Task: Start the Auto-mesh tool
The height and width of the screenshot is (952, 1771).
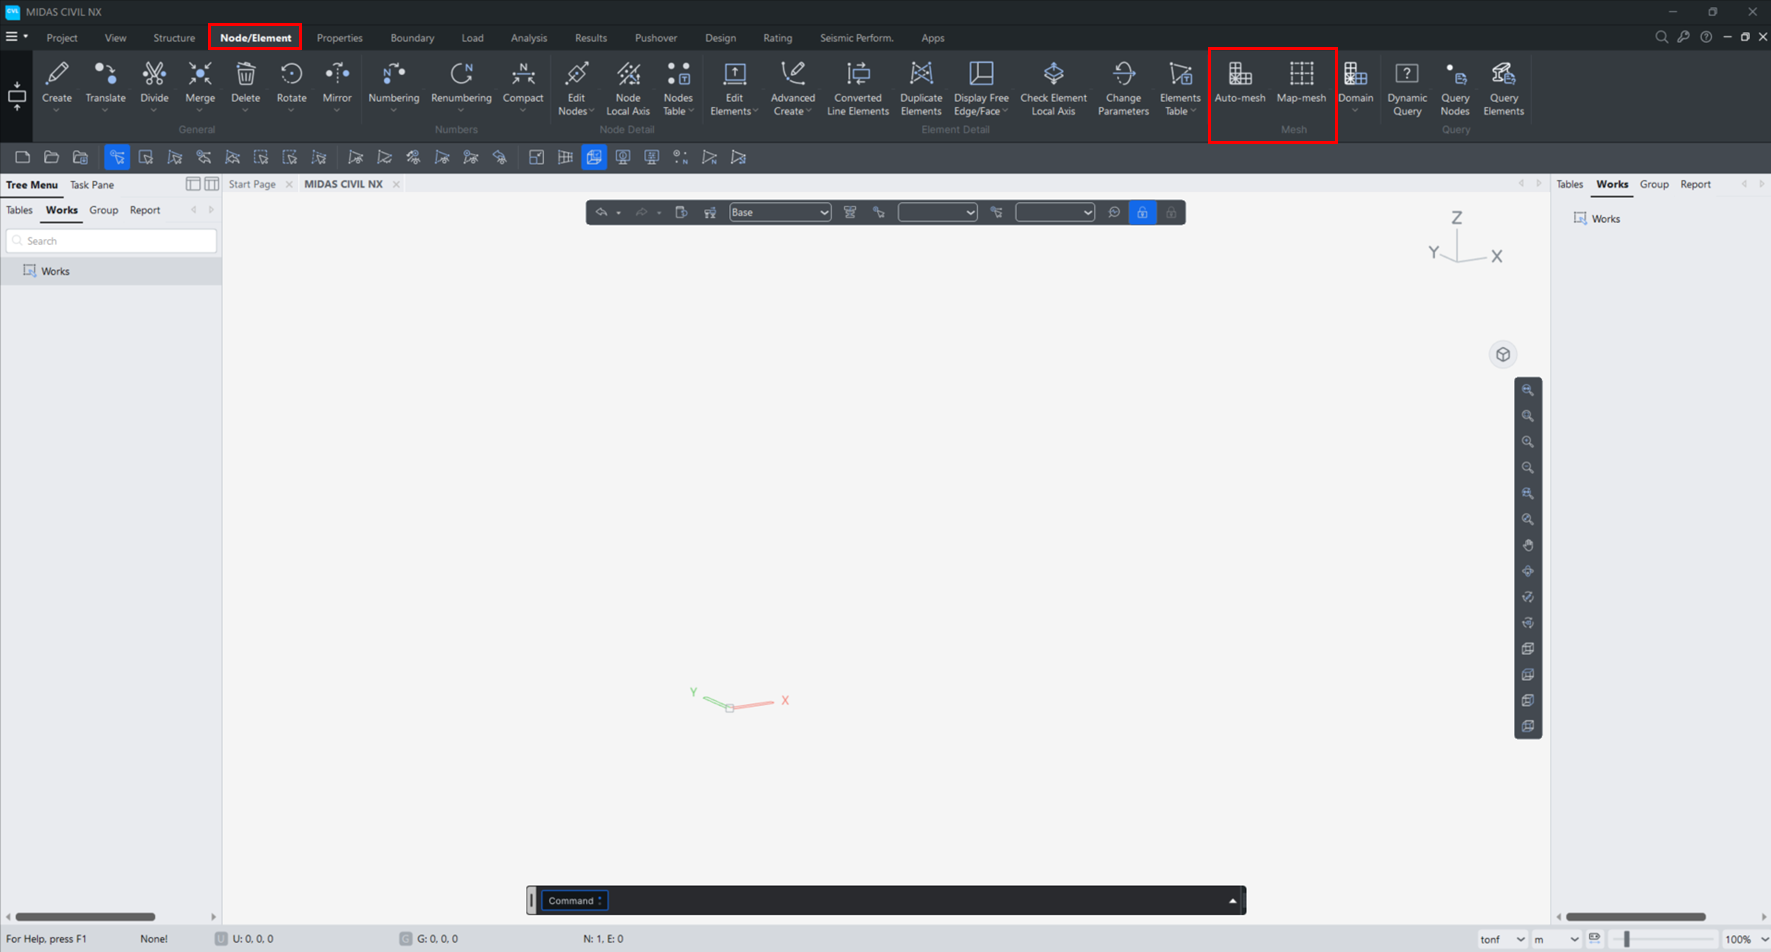Action: 1240,82
